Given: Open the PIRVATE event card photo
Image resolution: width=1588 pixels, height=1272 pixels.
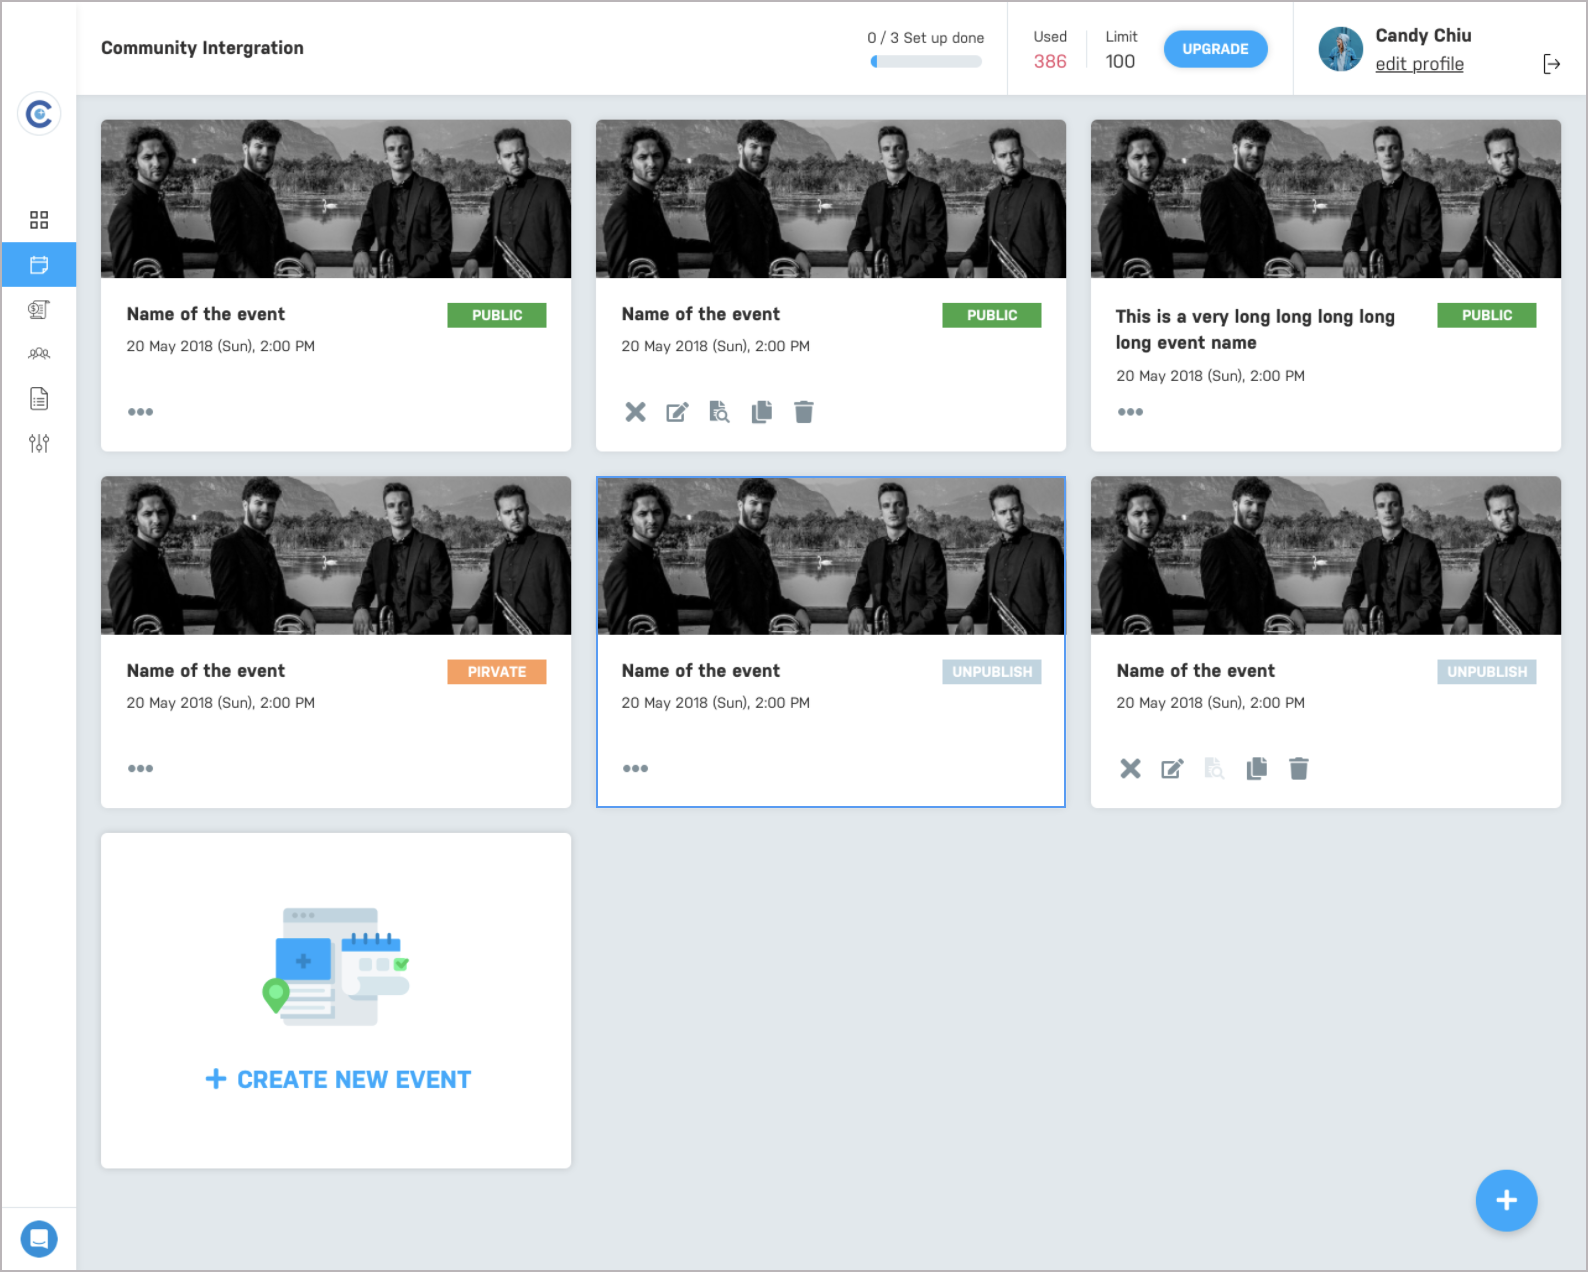Looking at the screenshot, I should tap(336, 556).
